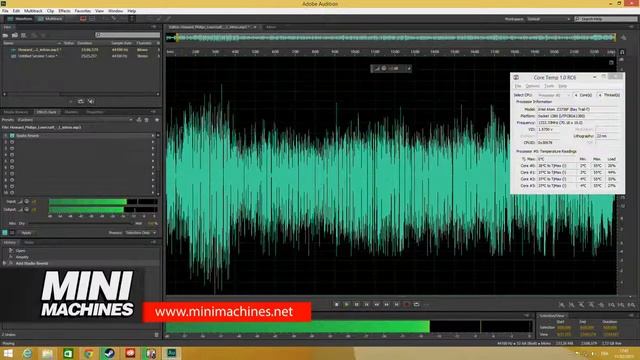Screen dimensions: 640x360
Task: Expand effect slot 7 arrow menu
Action: (153, 173)
